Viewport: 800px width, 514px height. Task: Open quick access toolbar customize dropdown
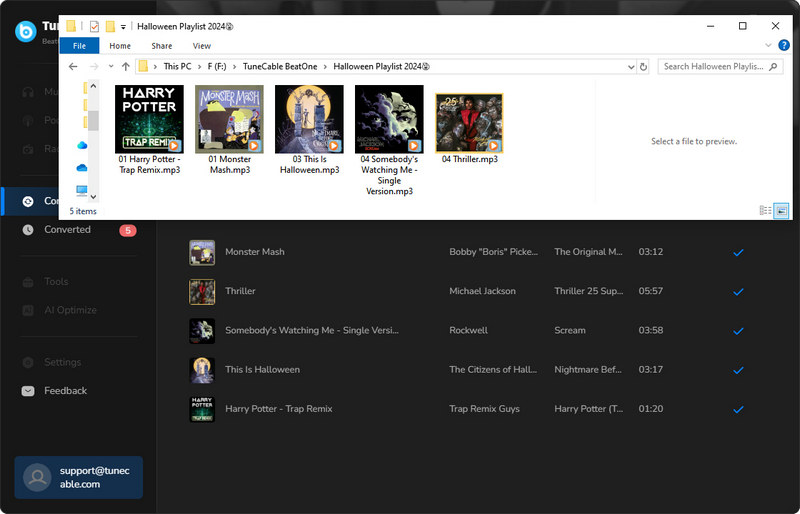(123, 27)
